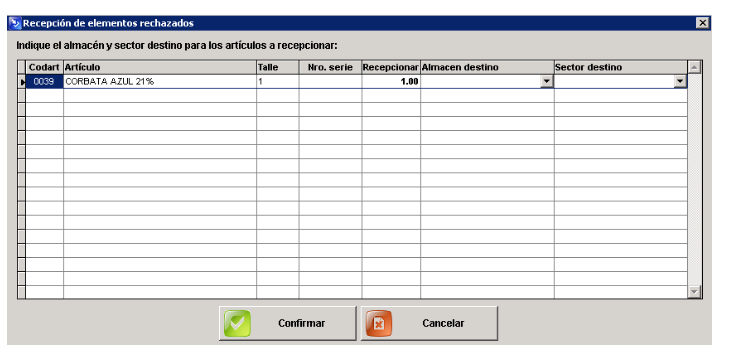Open the Sector destino dropdown arrow

point(680,82)
